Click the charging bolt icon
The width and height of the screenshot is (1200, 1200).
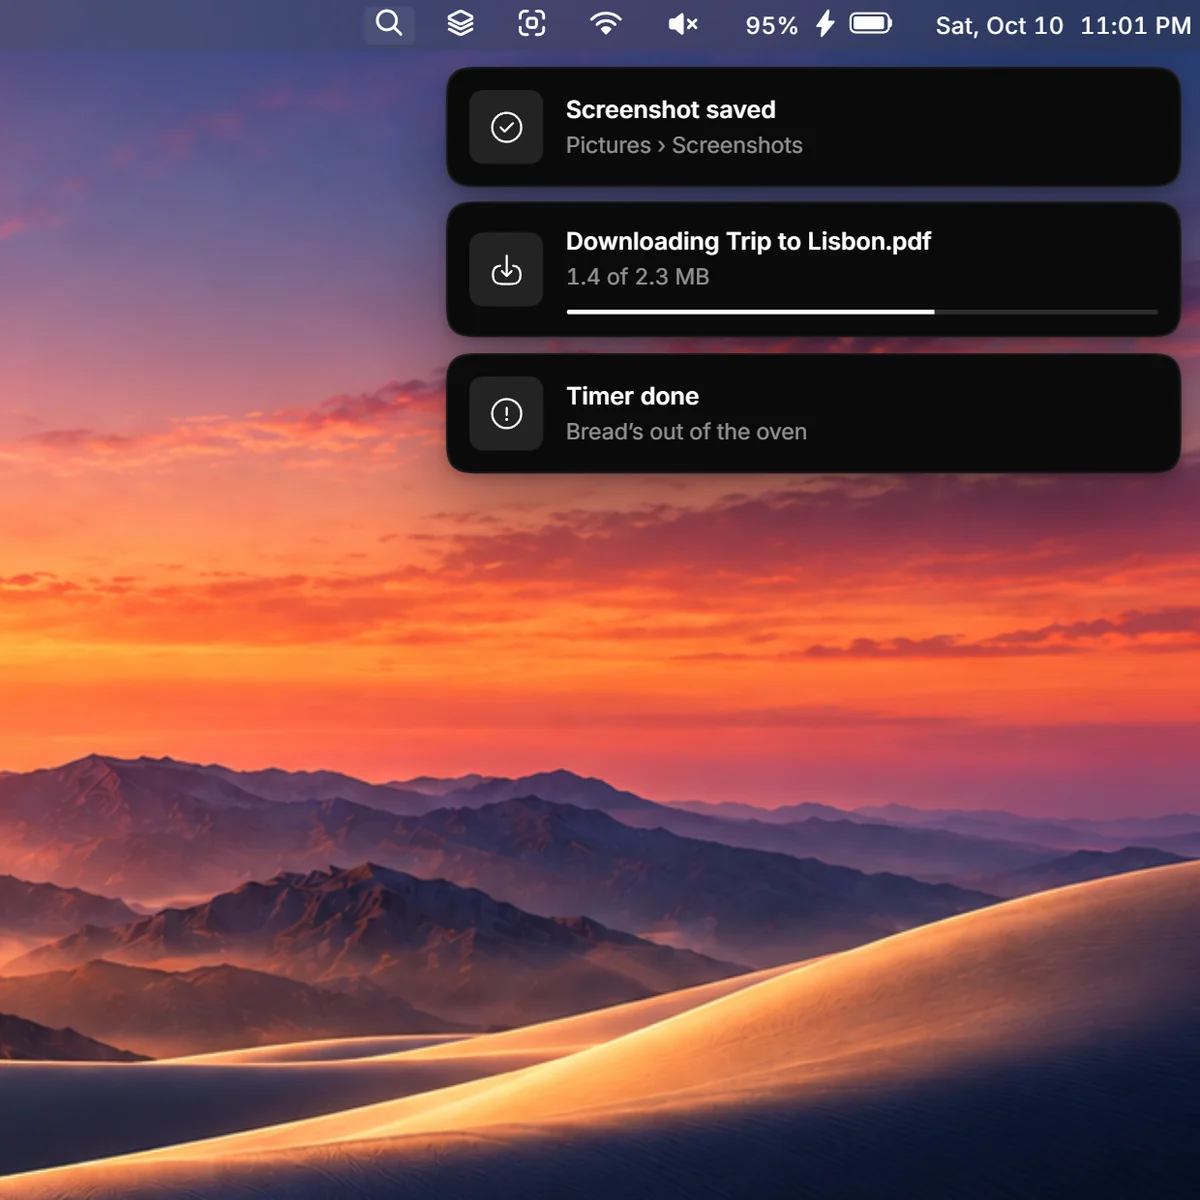[825, 23]
